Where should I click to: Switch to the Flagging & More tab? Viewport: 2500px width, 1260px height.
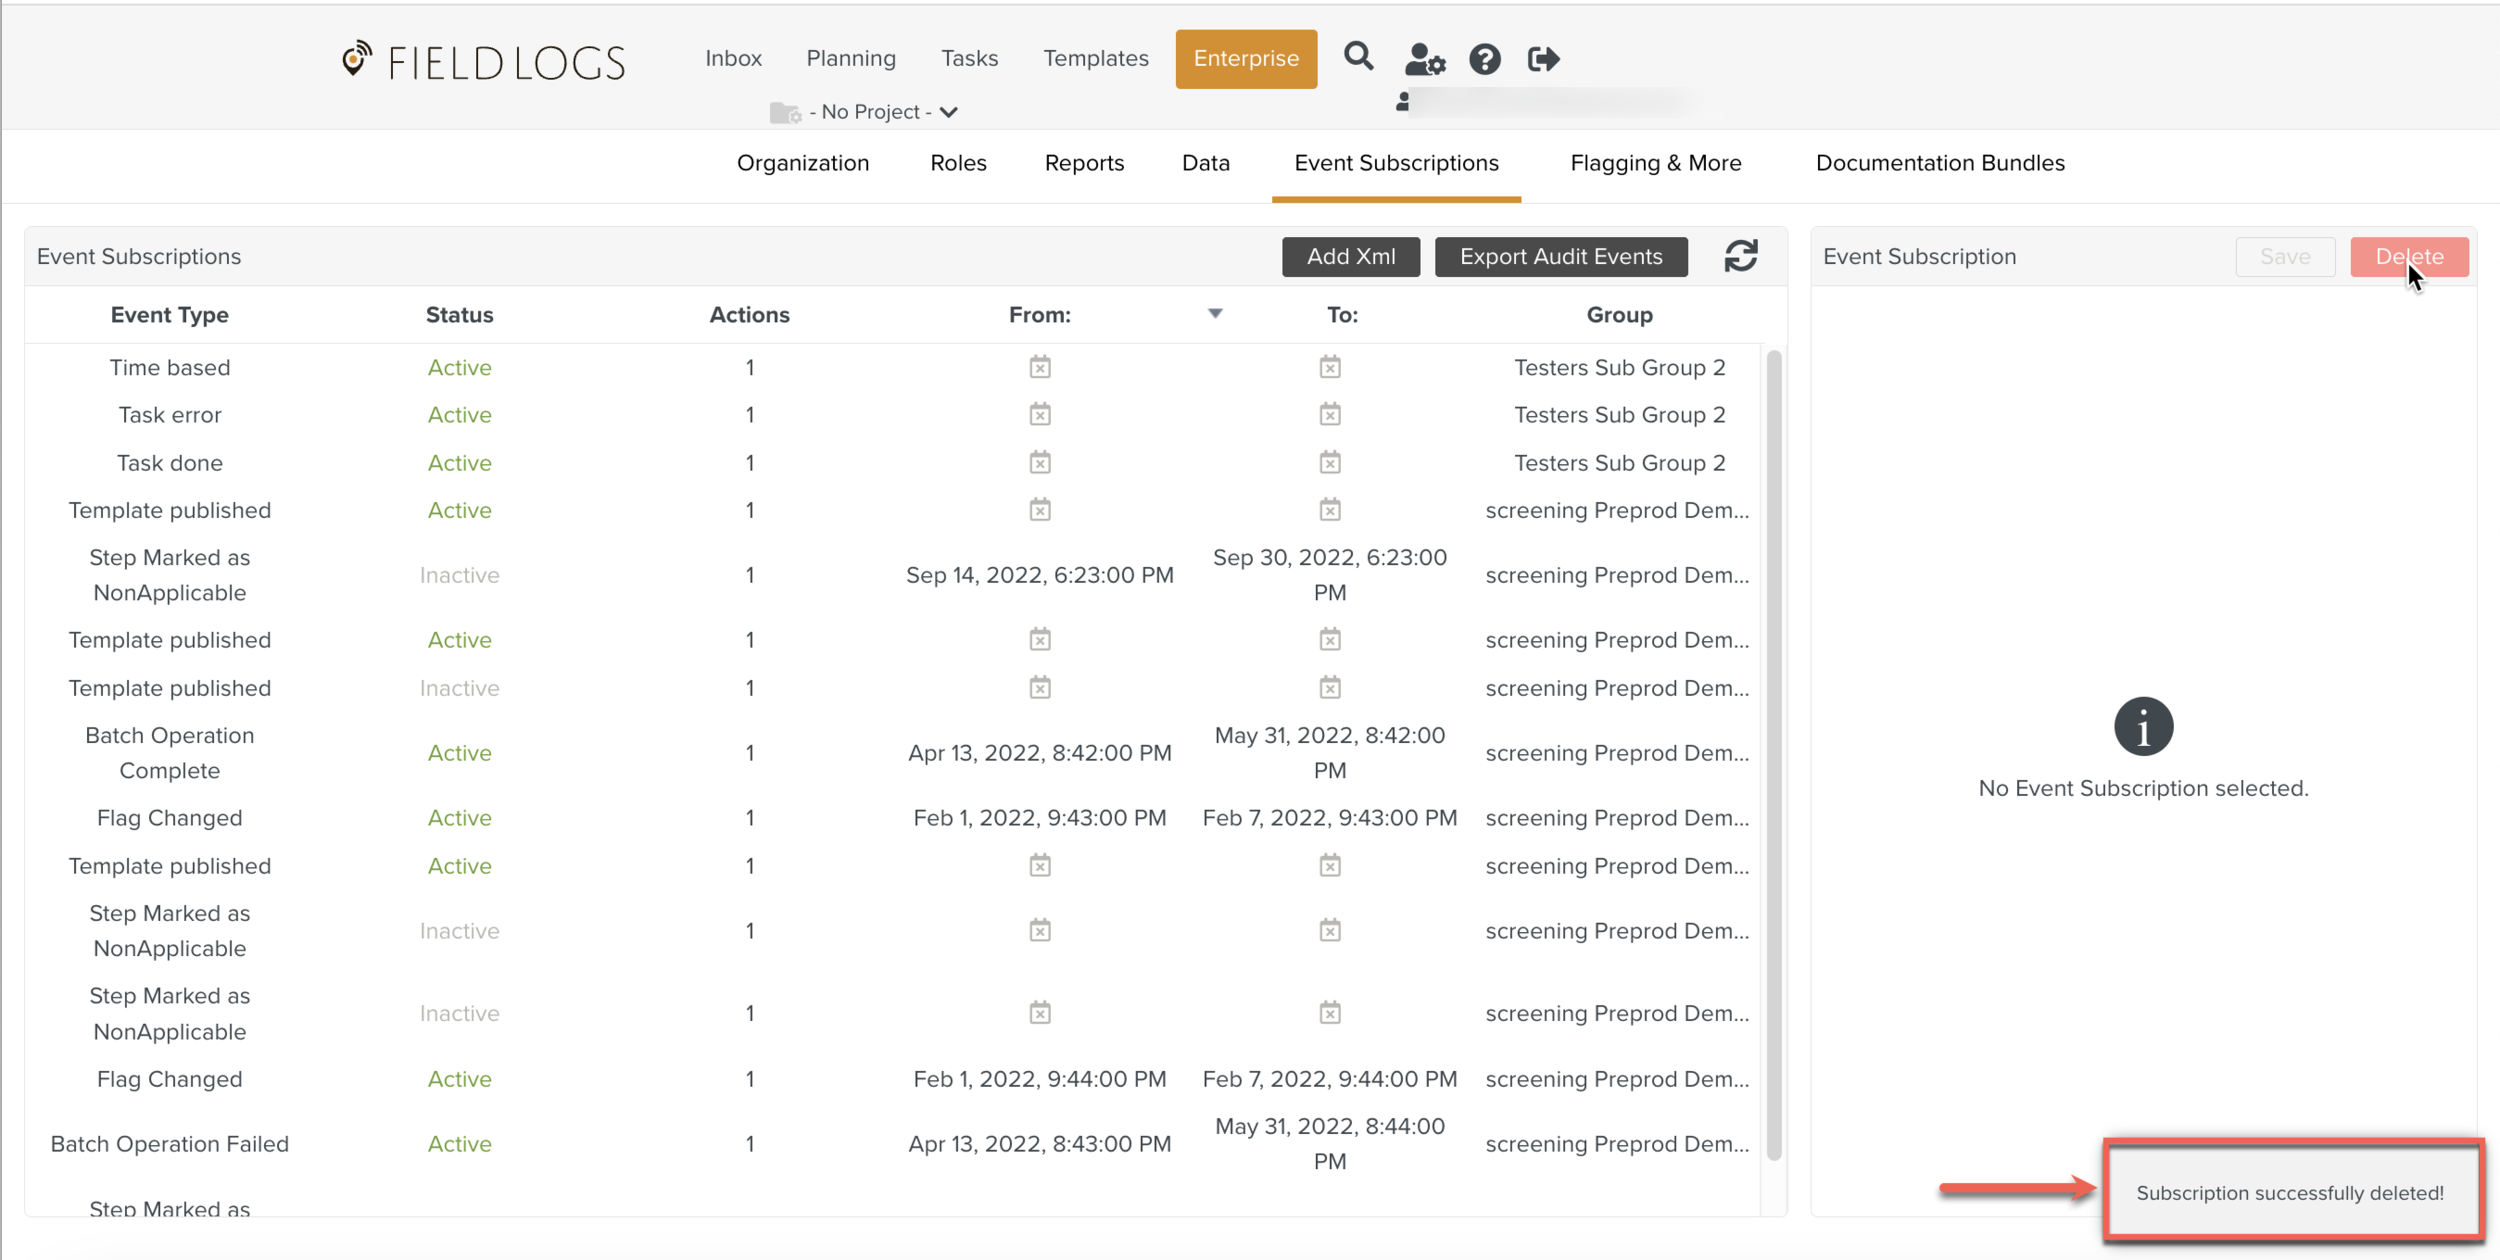coord(1655,163)
